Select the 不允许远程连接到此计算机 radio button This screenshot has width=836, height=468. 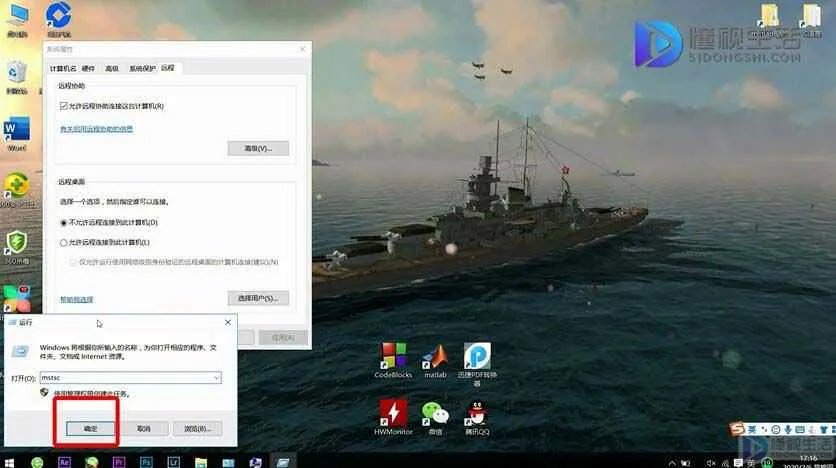[x=64, y=222]
